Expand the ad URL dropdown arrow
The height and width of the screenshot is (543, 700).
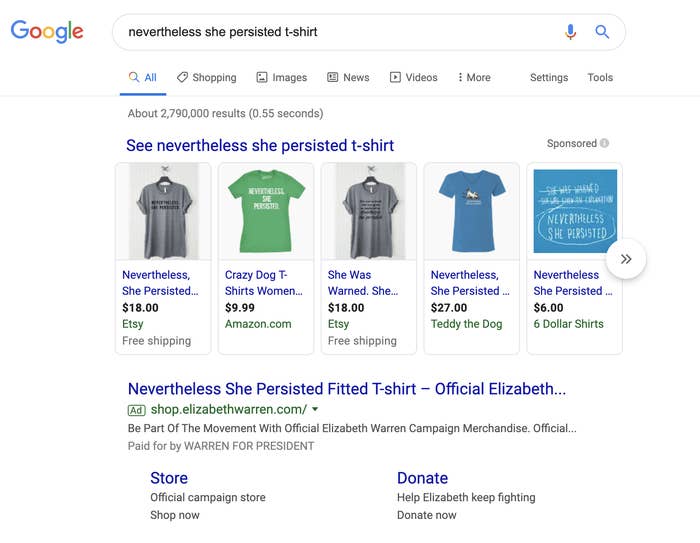pos(315,409)
